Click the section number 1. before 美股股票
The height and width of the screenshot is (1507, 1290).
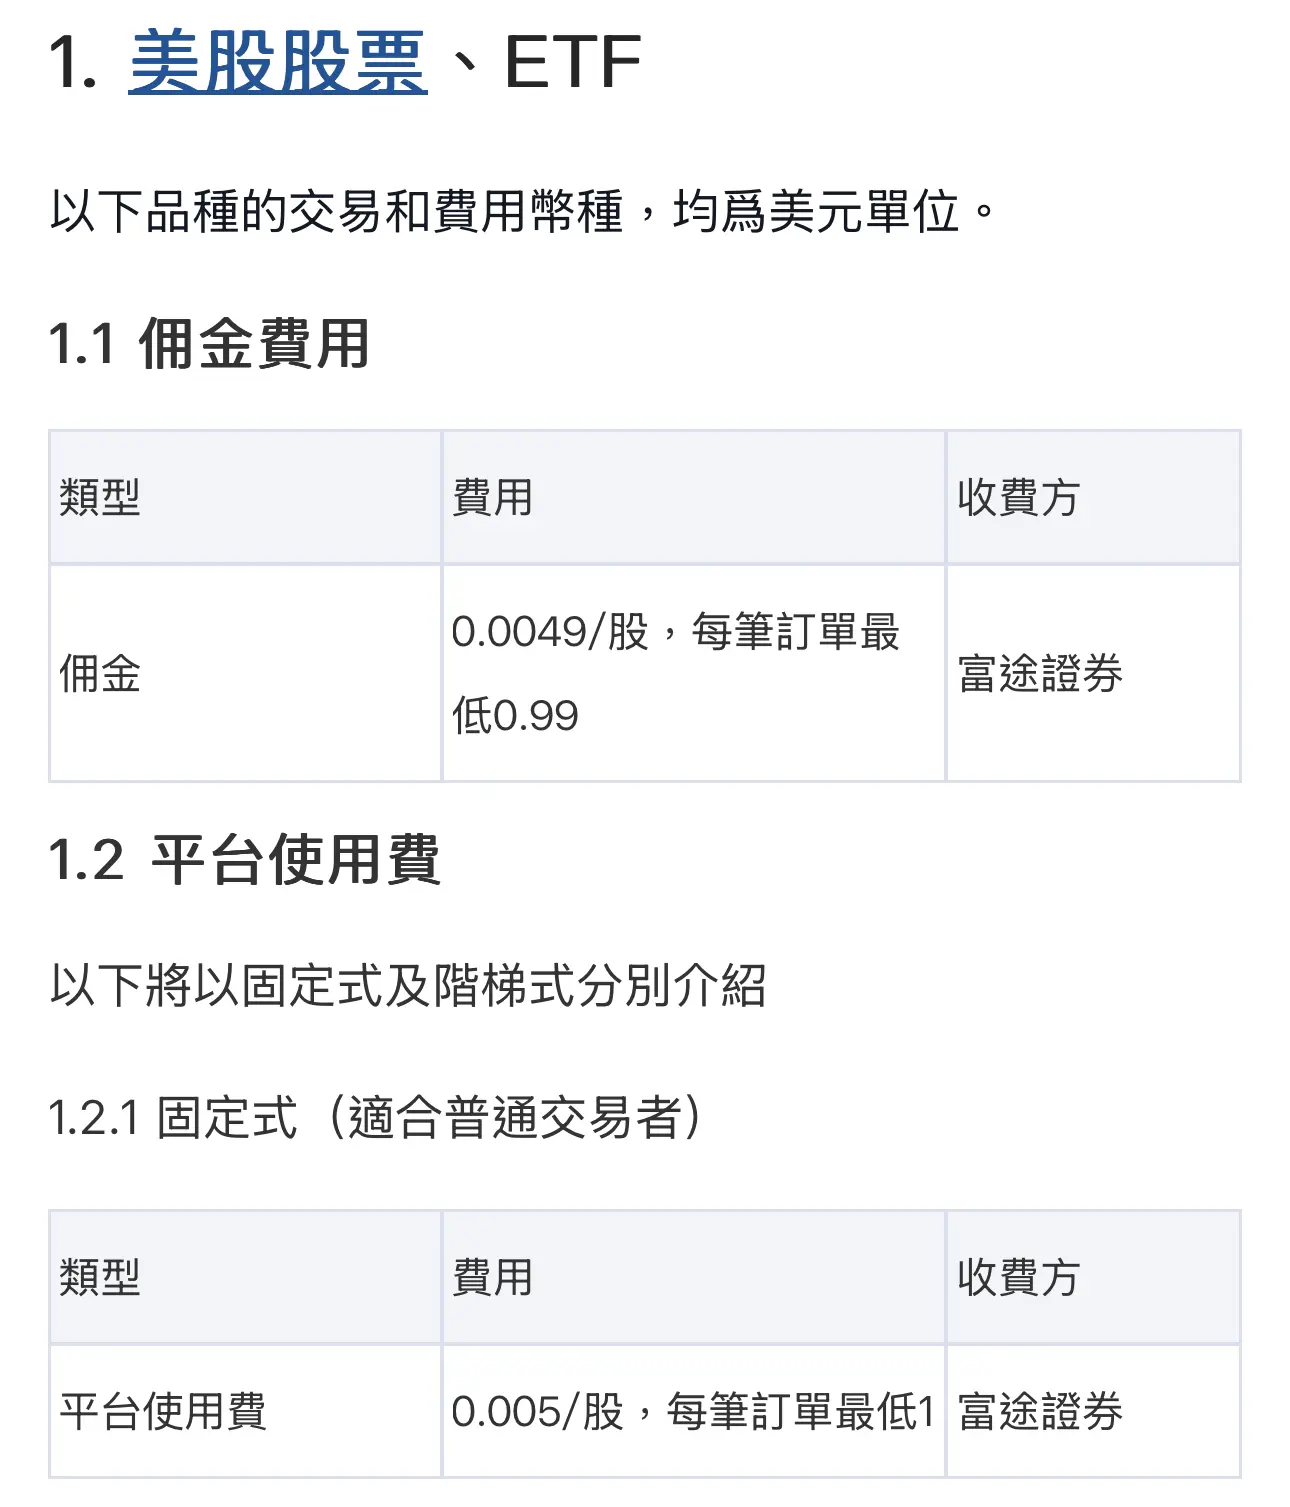(x=73, y=63)
